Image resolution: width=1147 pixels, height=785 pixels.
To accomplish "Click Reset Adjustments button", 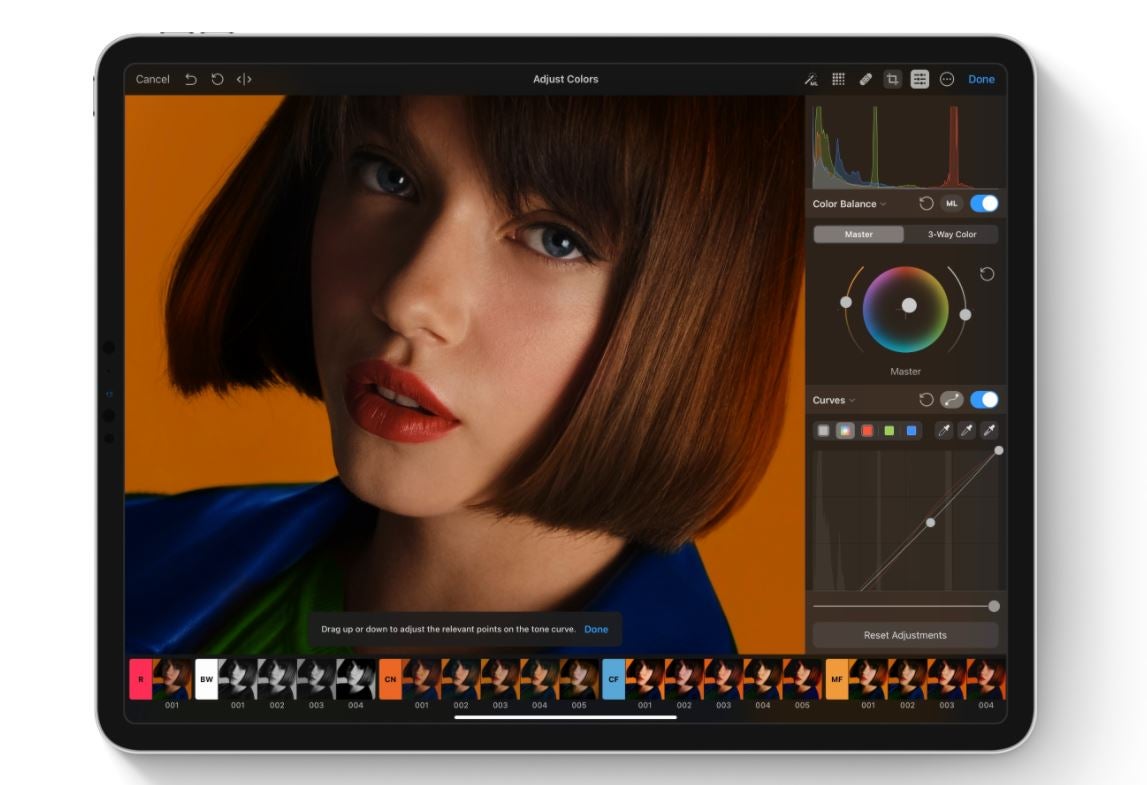I will pyautogui.click(x=905, y=635).
